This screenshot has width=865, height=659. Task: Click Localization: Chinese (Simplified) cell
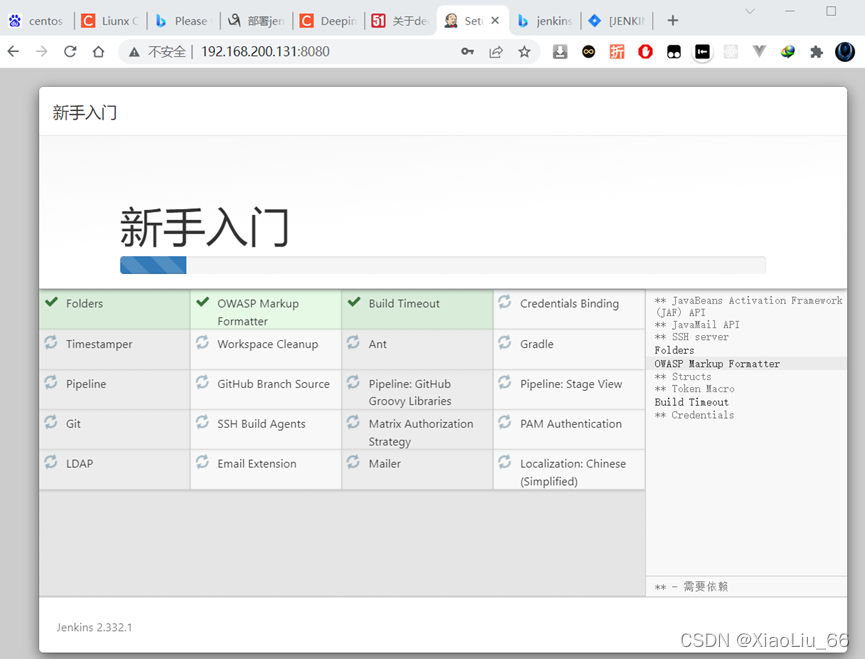coord(569,469)
